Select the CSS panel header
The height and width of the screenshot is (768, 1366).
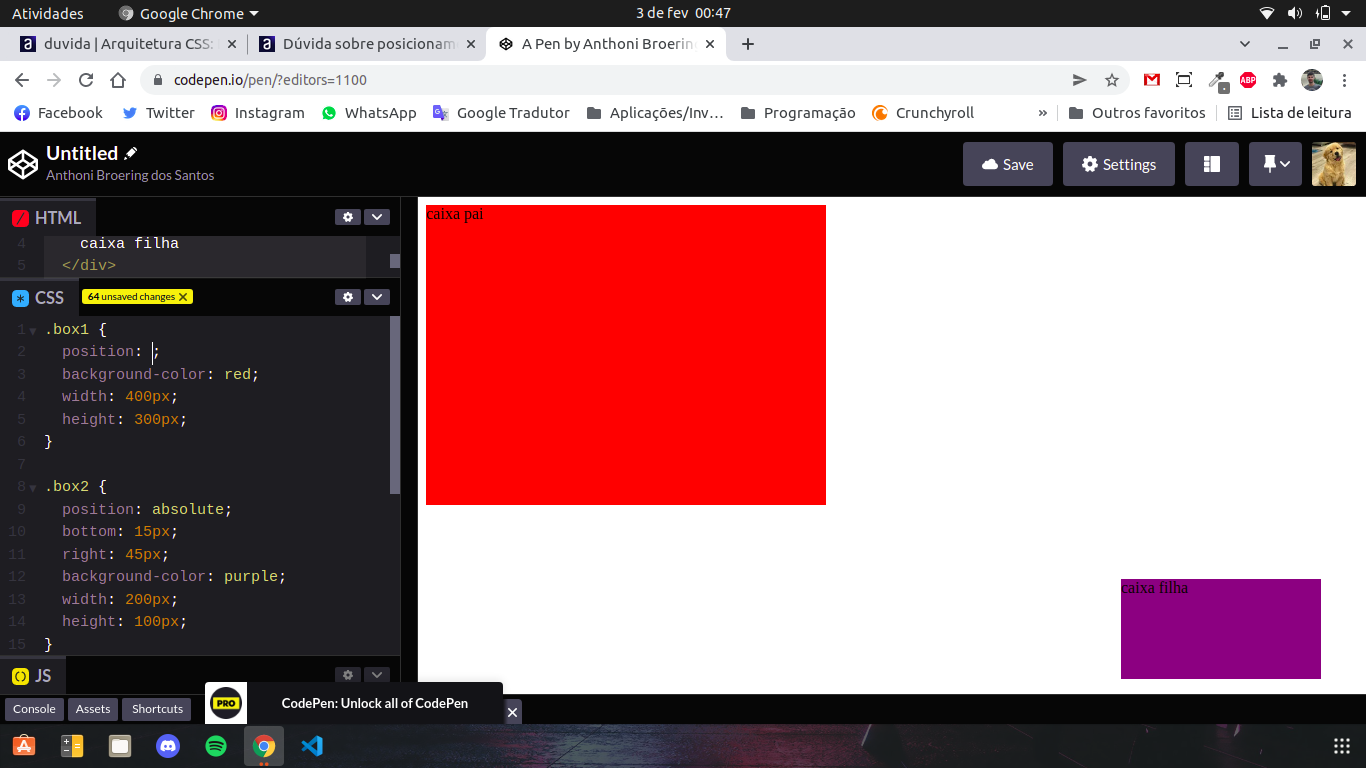(38, 297)
